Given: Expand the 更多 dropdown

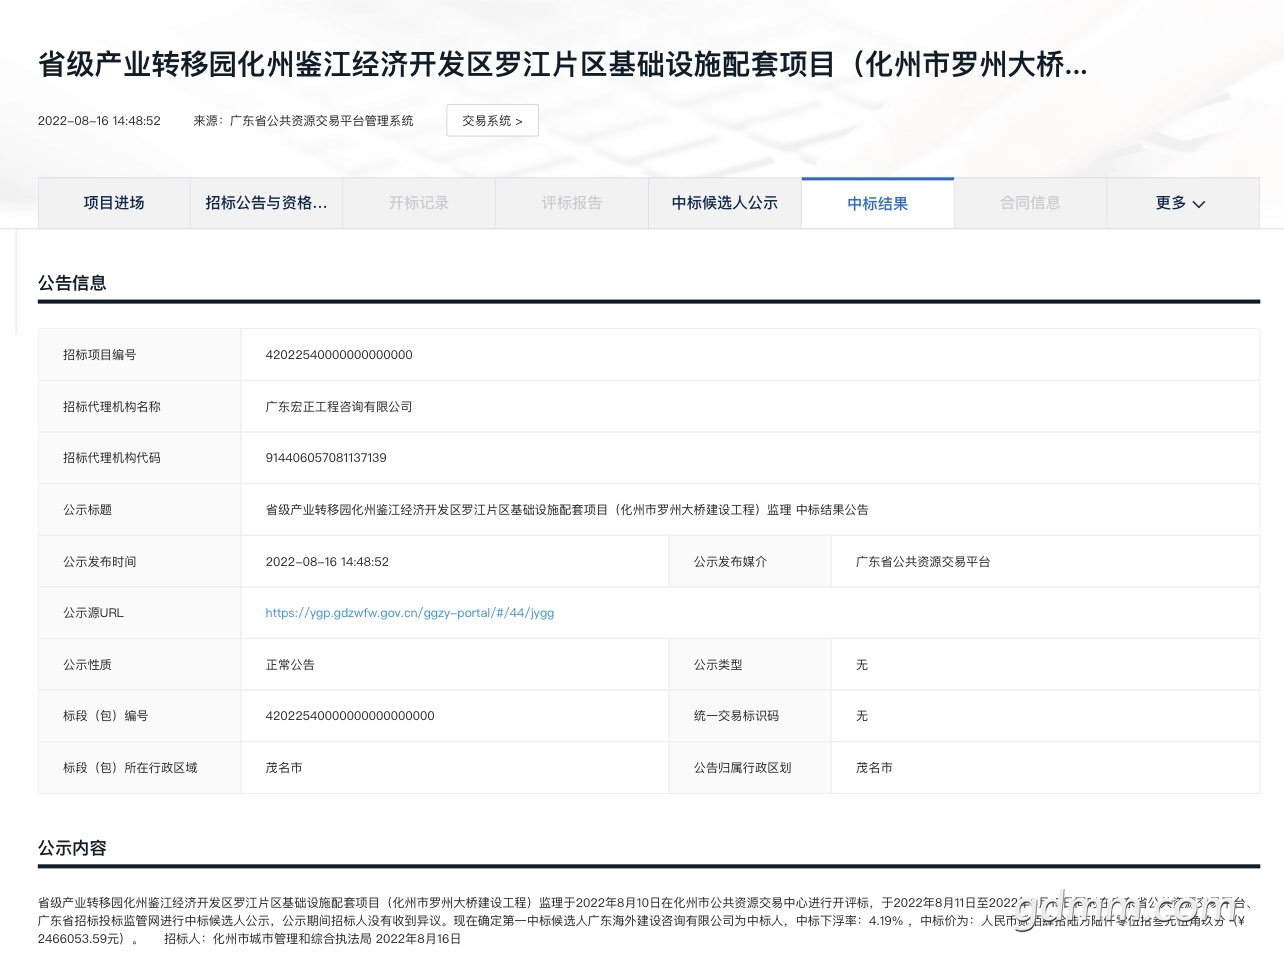Looking at the screenshot, I should (1171, 203).
